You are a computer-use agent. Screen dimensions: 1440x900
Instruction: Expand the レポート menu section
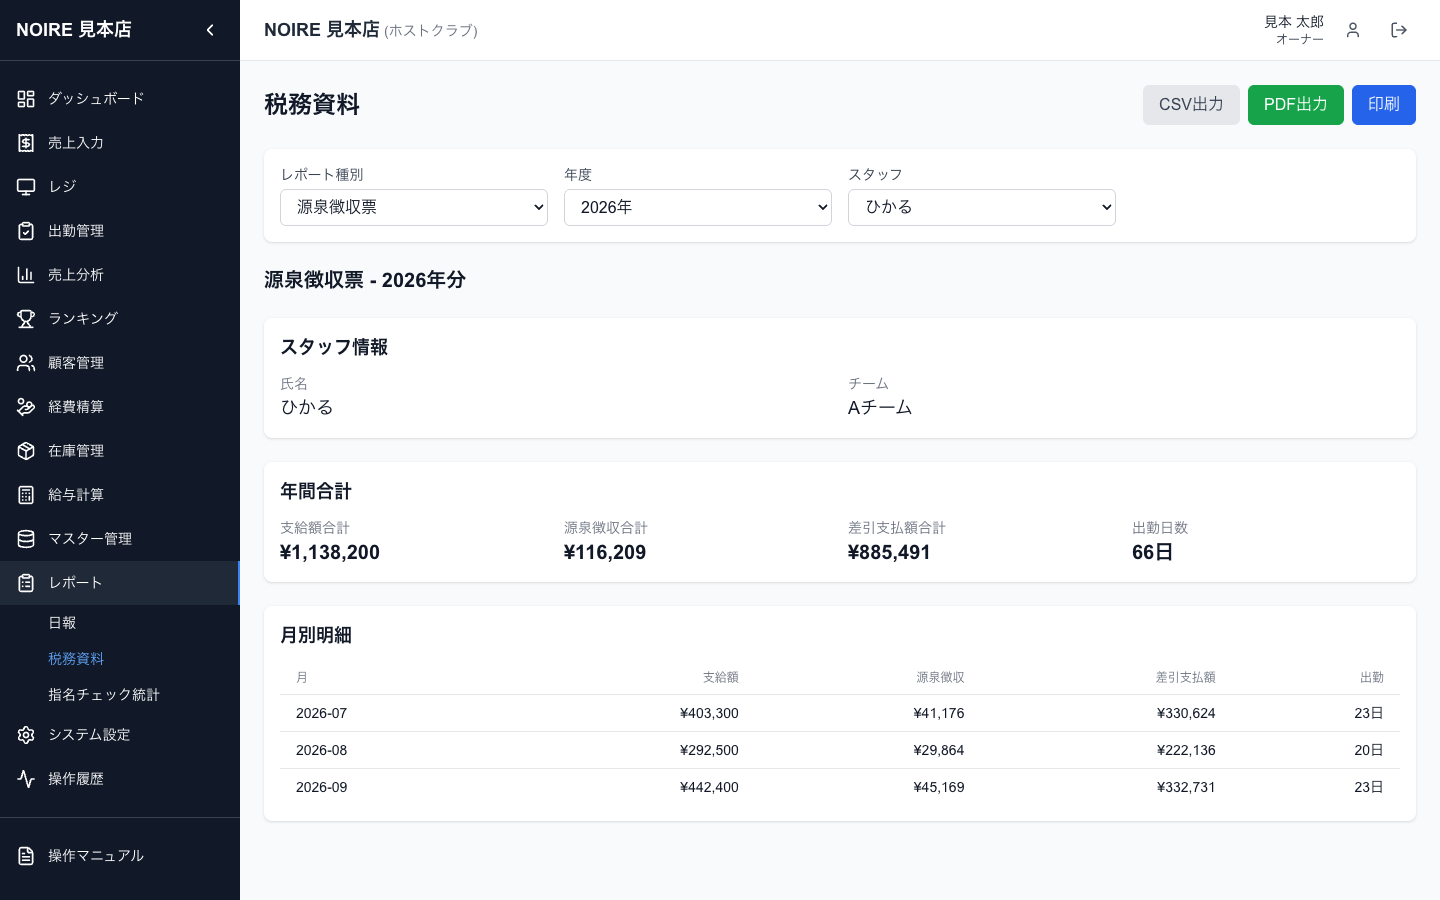[x=119, y=583]
